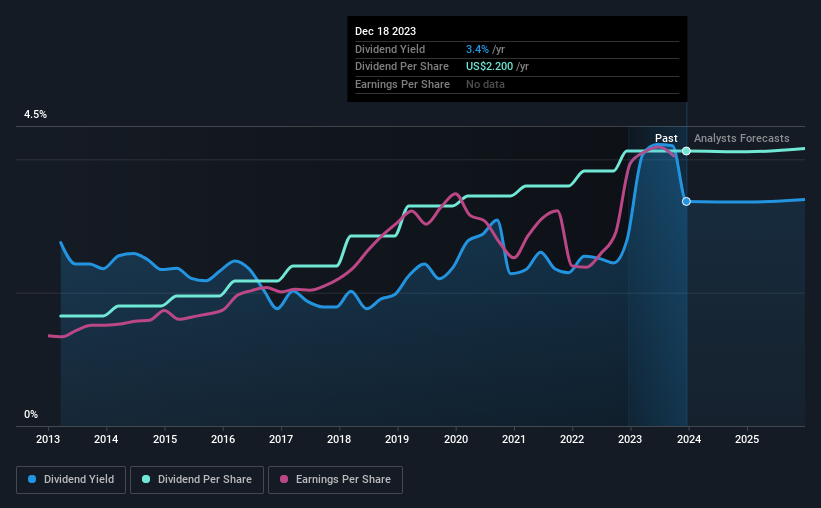Click the 2016 x-axis label
821x508 pixels.
click(223, 439)
